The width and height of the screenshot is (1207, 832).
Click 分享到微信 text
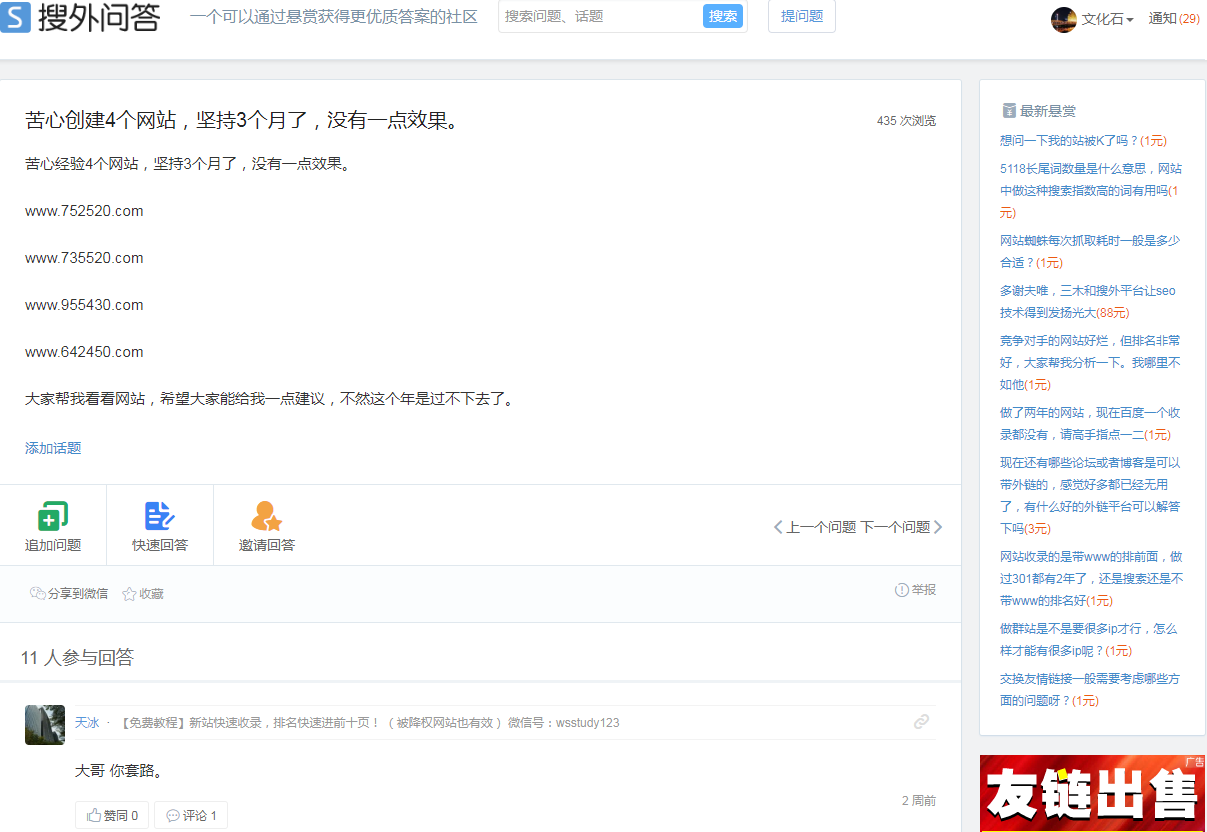pos(78,593)
